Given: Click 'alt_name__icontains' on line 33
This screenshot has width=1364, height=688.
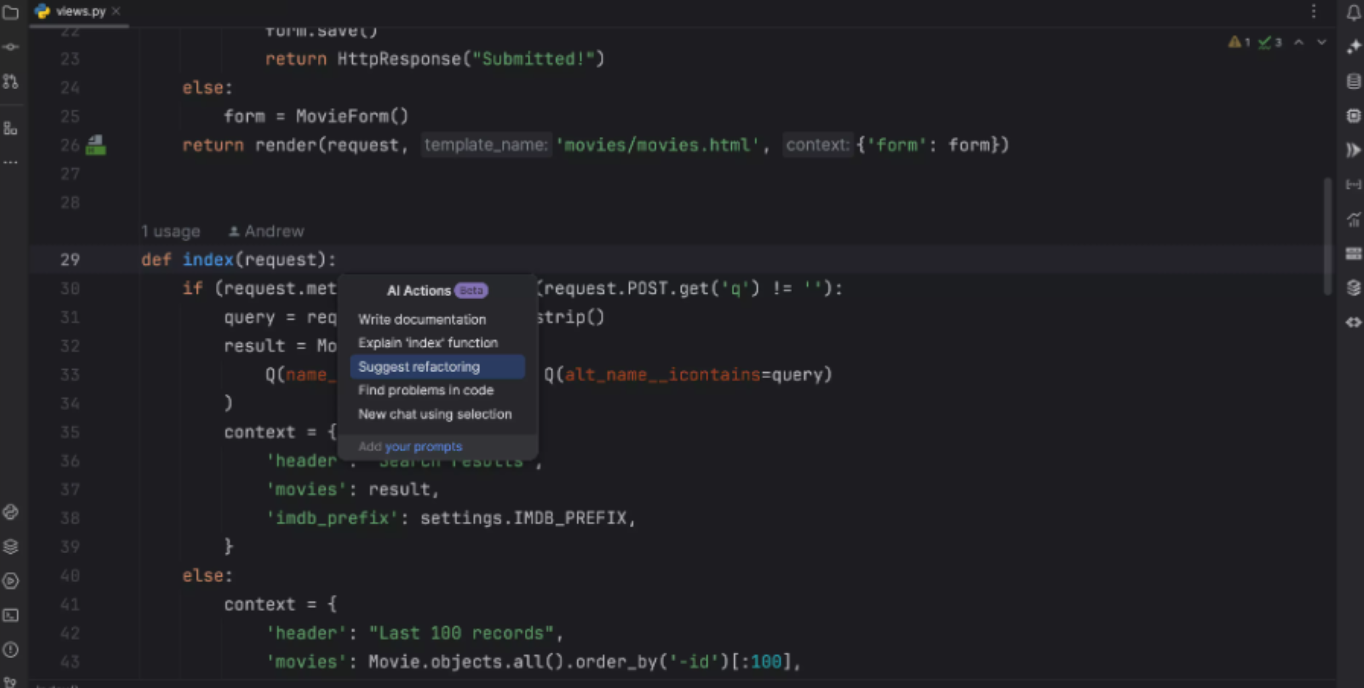Looking at the screenshot, I should pos(662,375).
